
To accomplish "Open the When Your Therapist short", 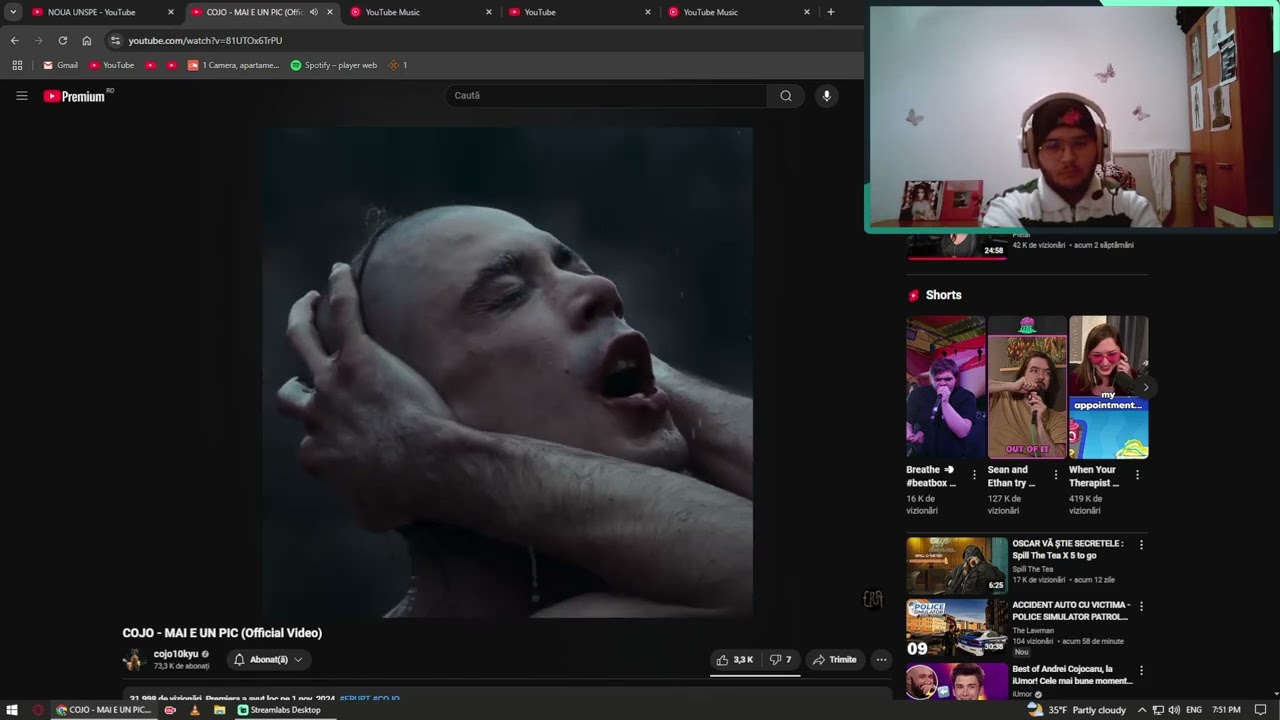I will [1108, 387].
